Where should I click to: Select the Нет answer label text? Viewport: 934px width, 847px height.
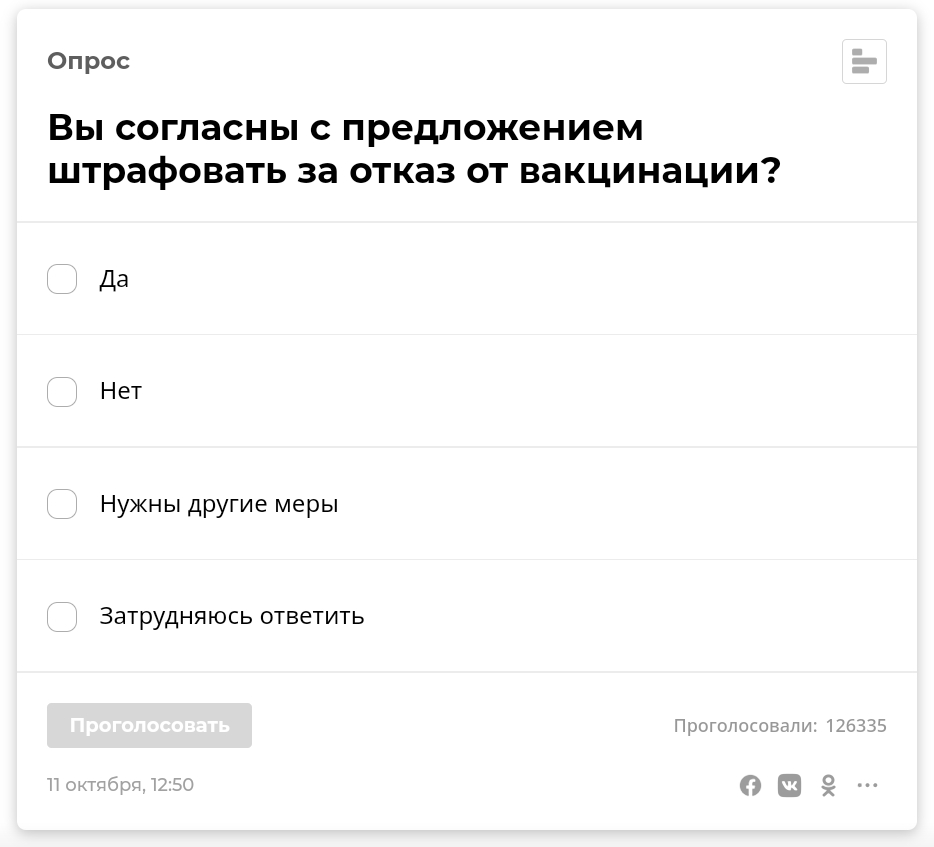click(x=121, y=391)
